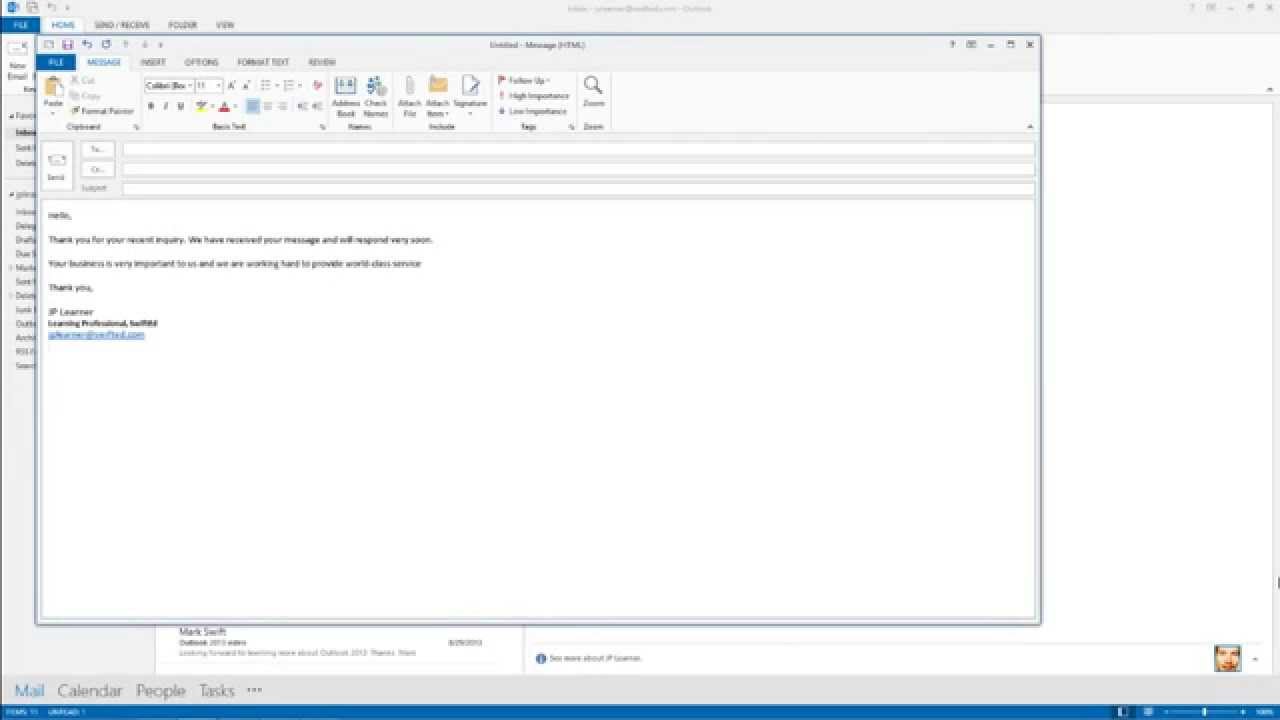Undo last action in message window toolbar
Screen dimensions: 1280x720
point(87,44)
